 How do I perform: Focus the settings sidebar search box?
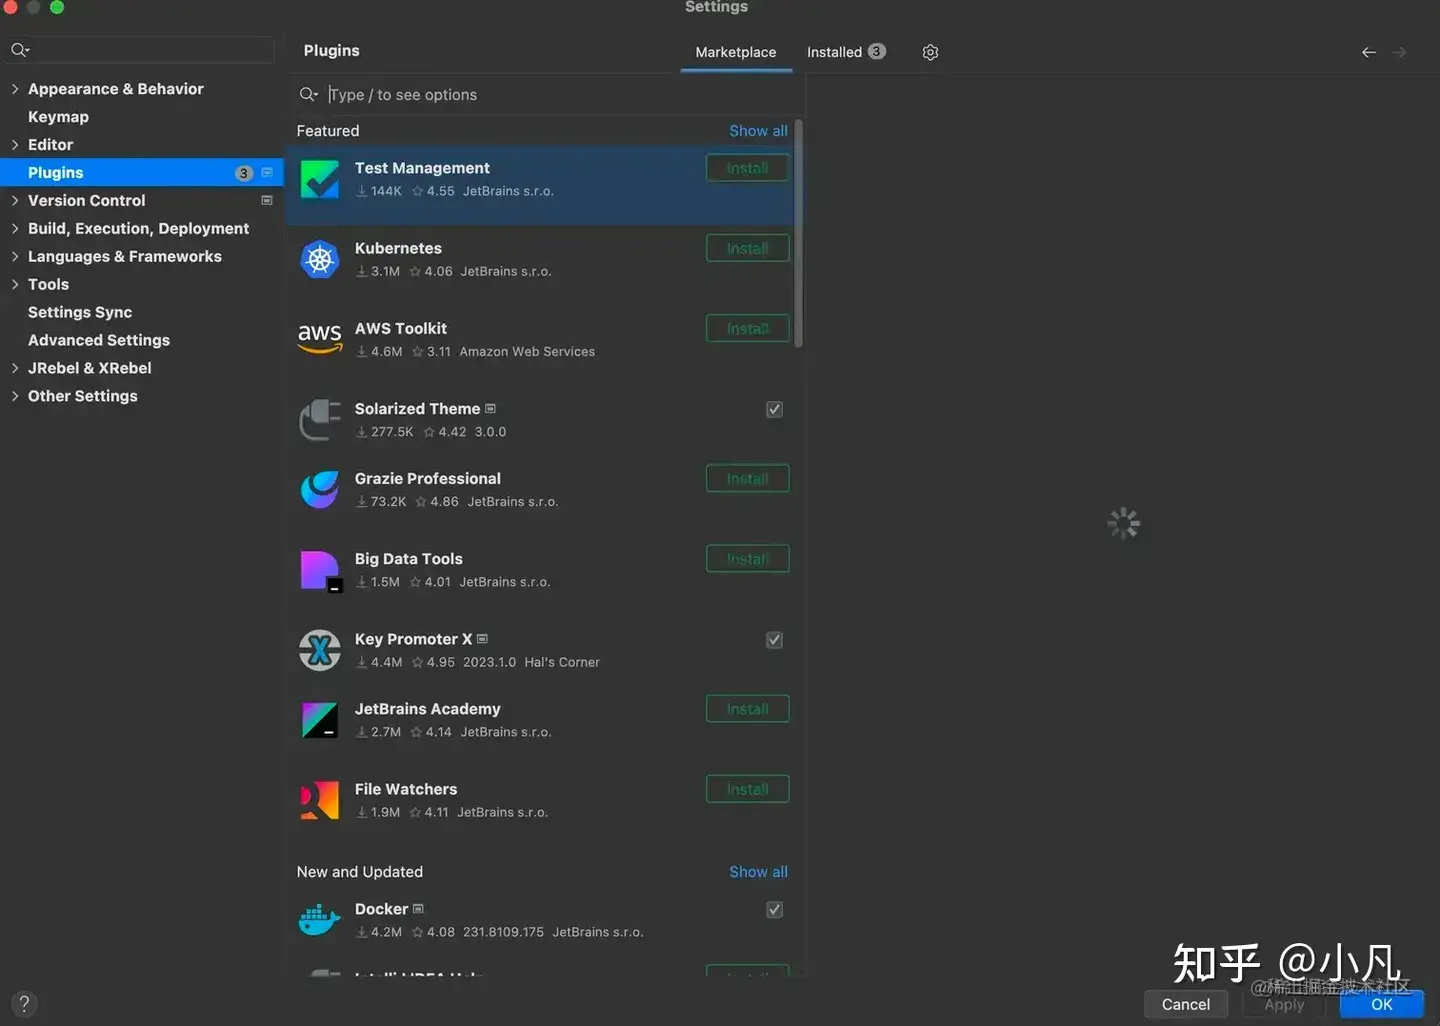[141, 49]
